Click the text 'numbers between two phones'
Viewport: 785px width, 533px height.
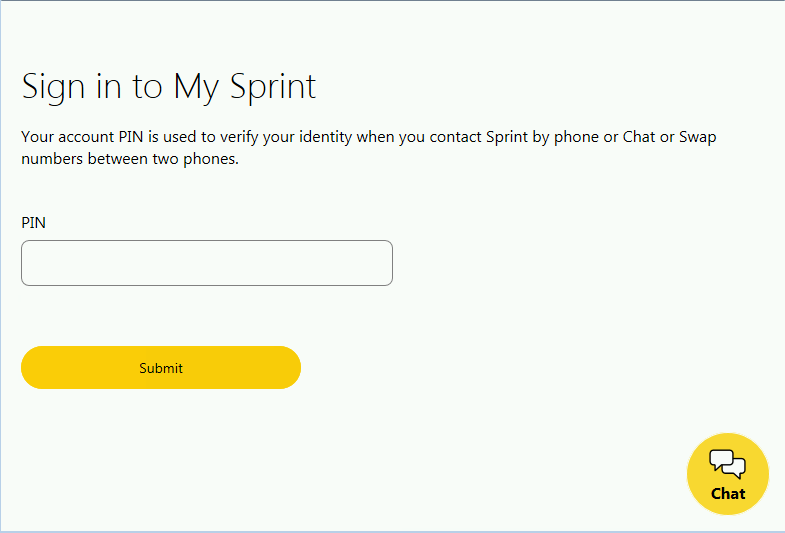[x=130, y=159]
